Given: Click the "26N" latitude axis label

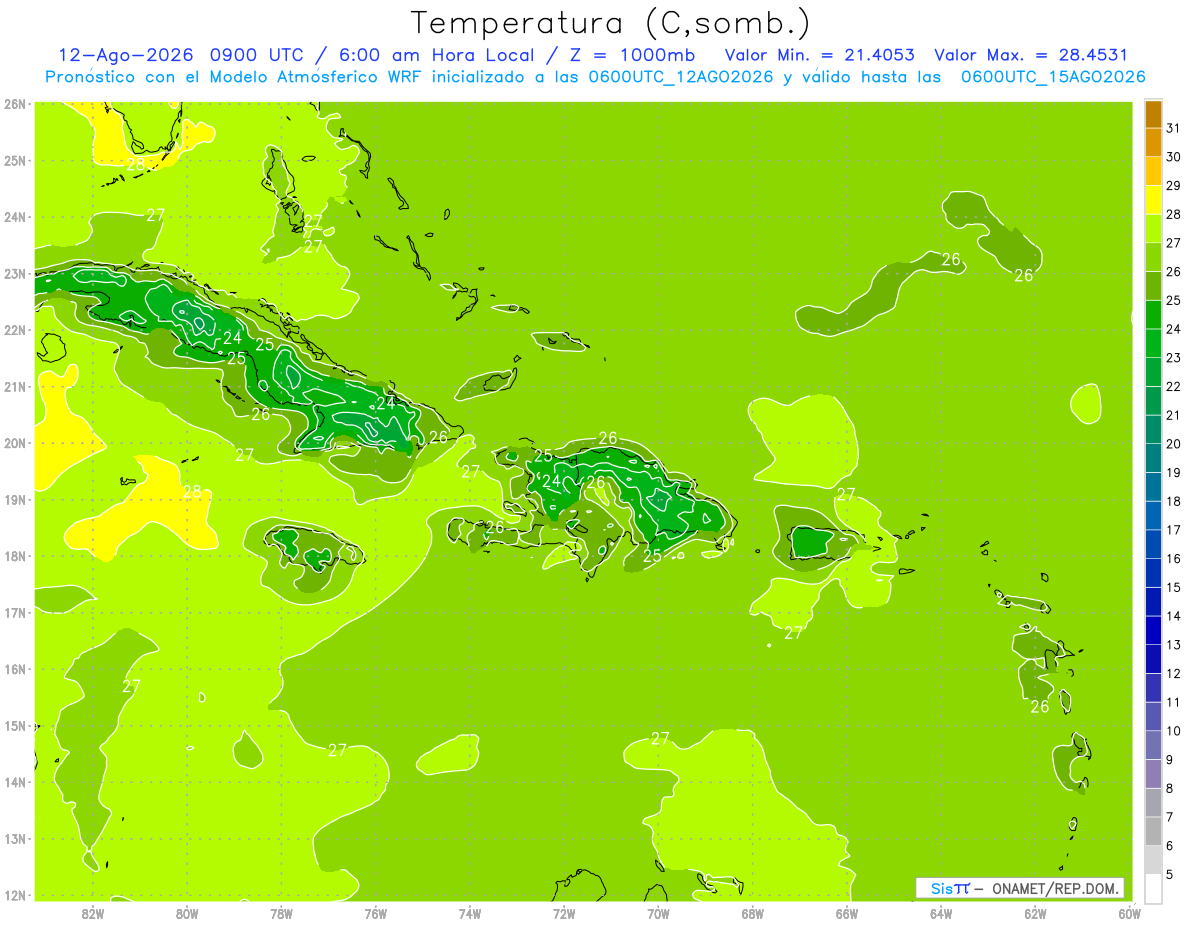Looking at the screenshot, I should point(14,104).
